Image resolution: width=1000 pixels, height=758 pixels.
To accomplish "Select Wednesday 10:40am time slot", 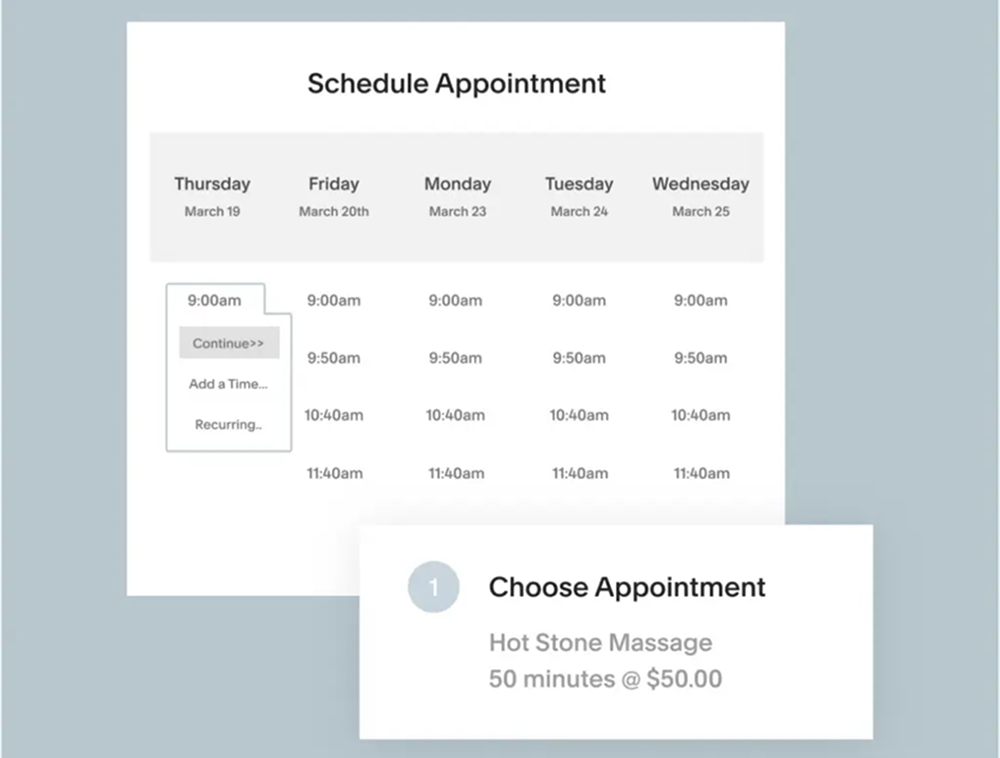I will (x=701, y=415).
